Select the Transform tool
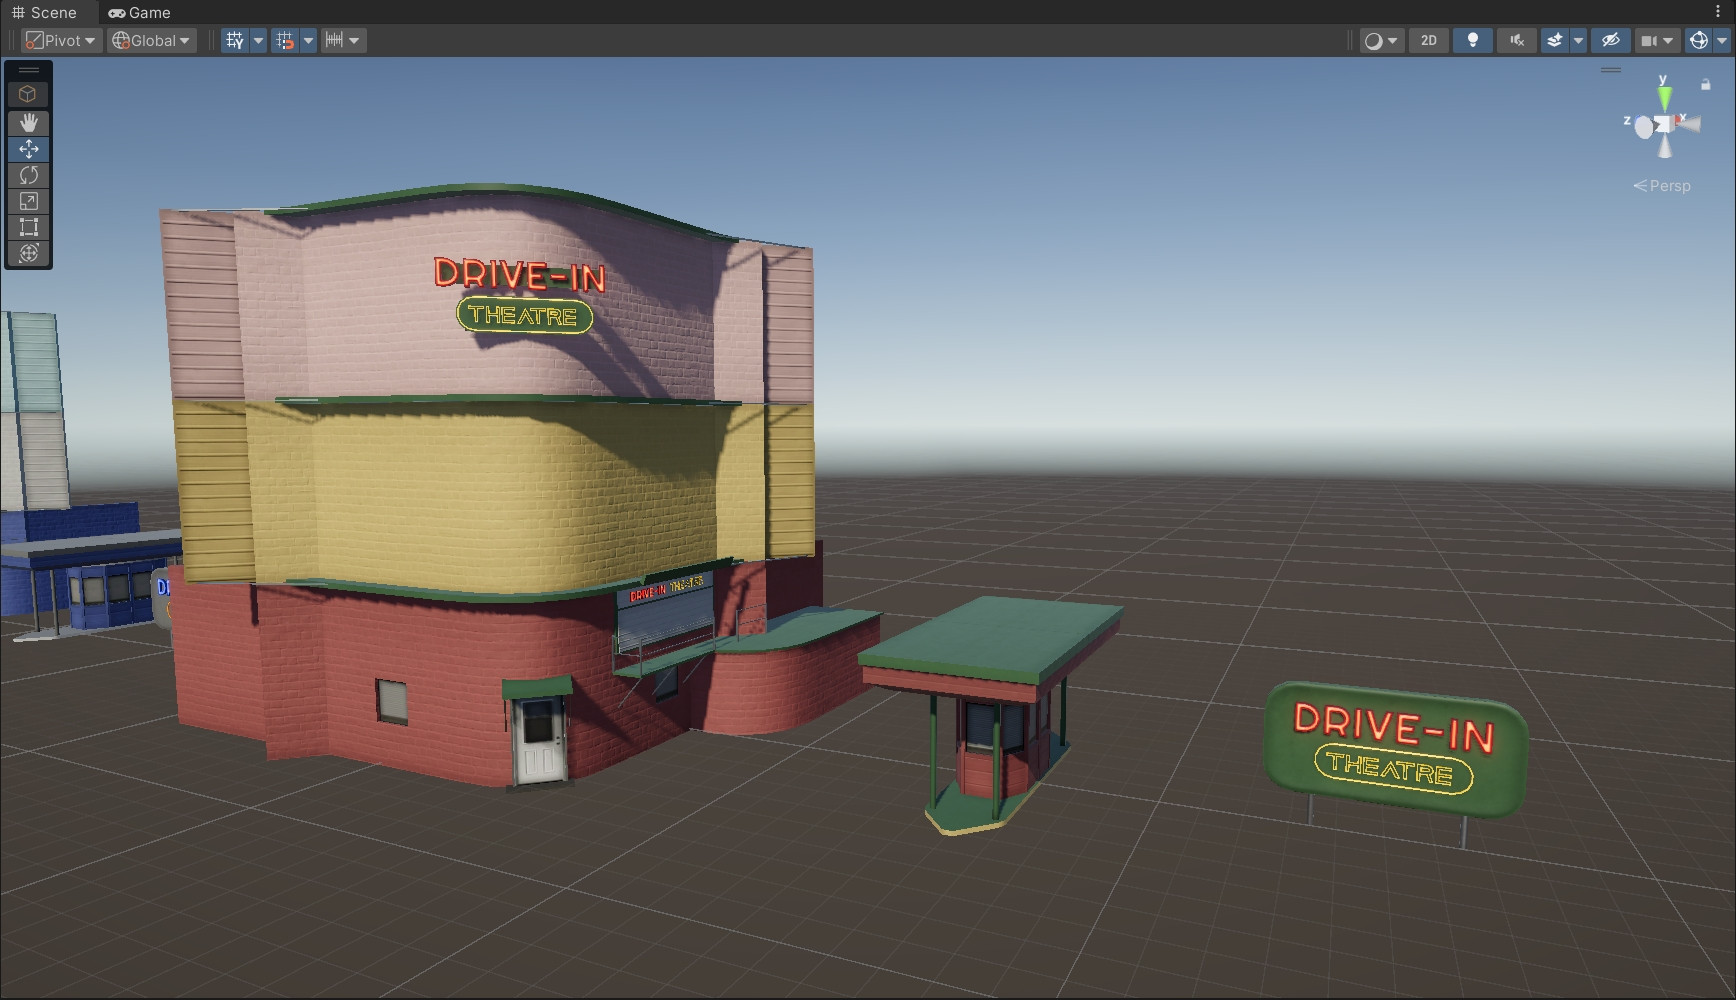1736x1000 pixels. pos(28,253)
